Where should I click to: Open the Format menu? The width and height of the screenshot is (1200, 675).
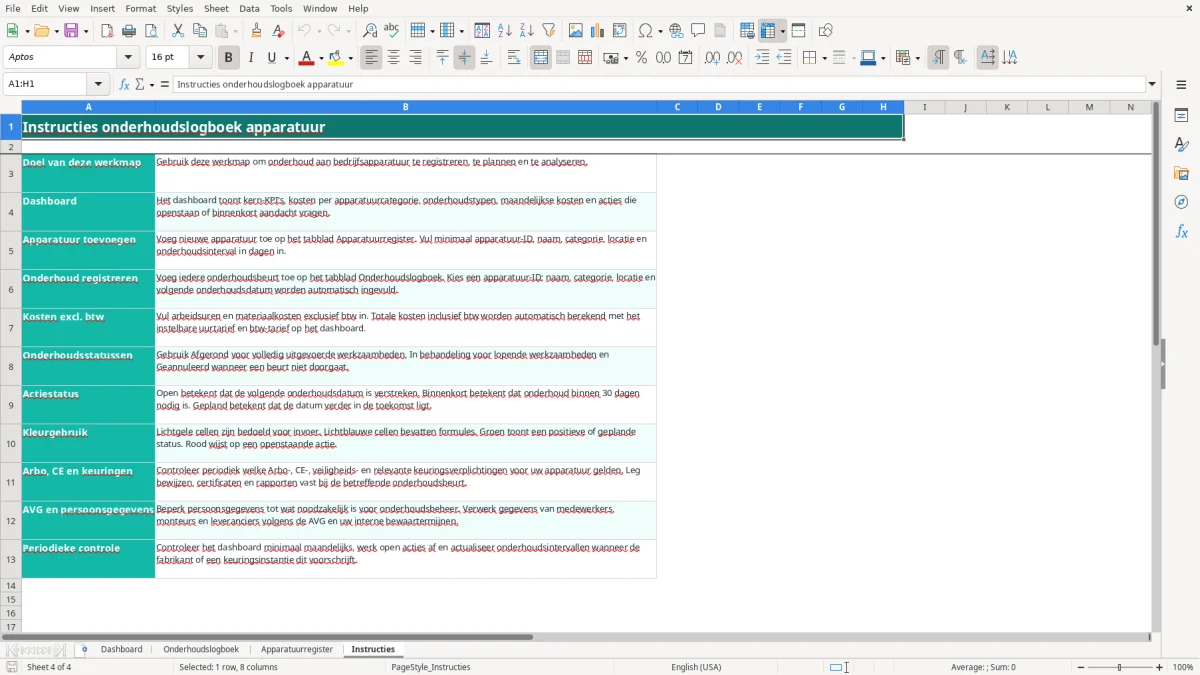tap(141, 8)
